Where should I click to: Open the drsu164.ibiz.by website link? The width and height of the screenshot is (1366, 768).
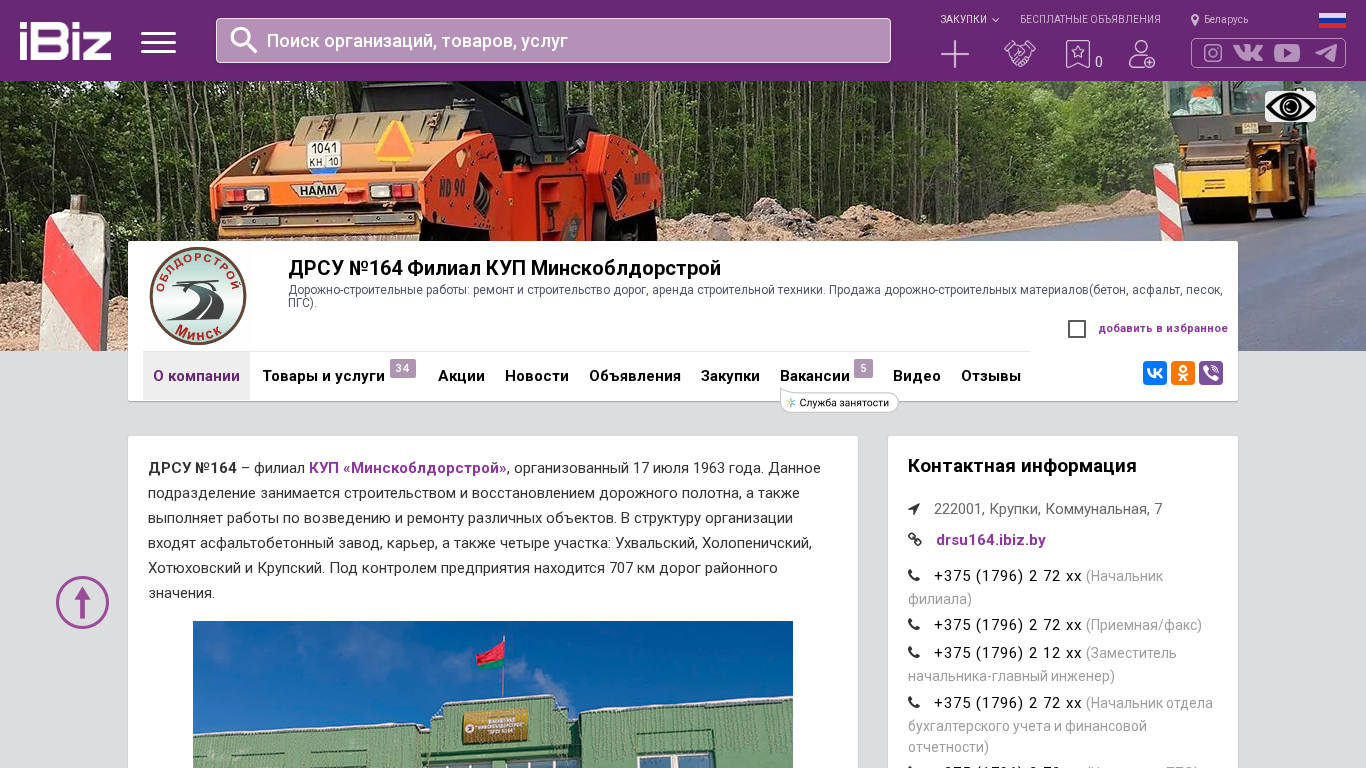991,540
